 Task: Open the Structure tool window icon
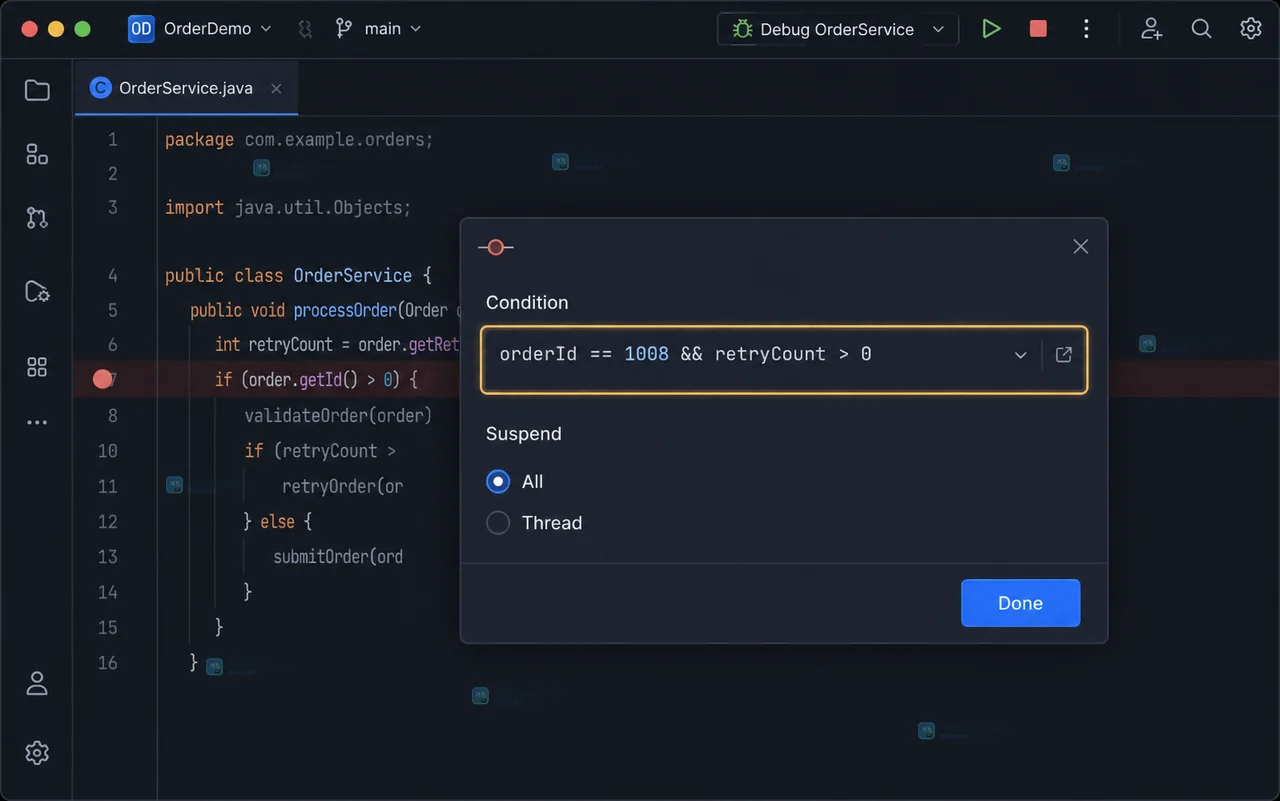(37, 154)
